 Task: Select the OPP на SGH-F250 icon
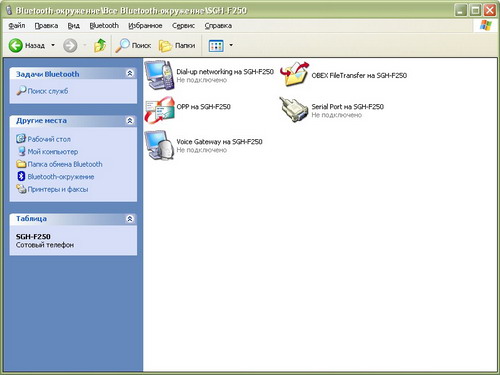click(160, 109)
